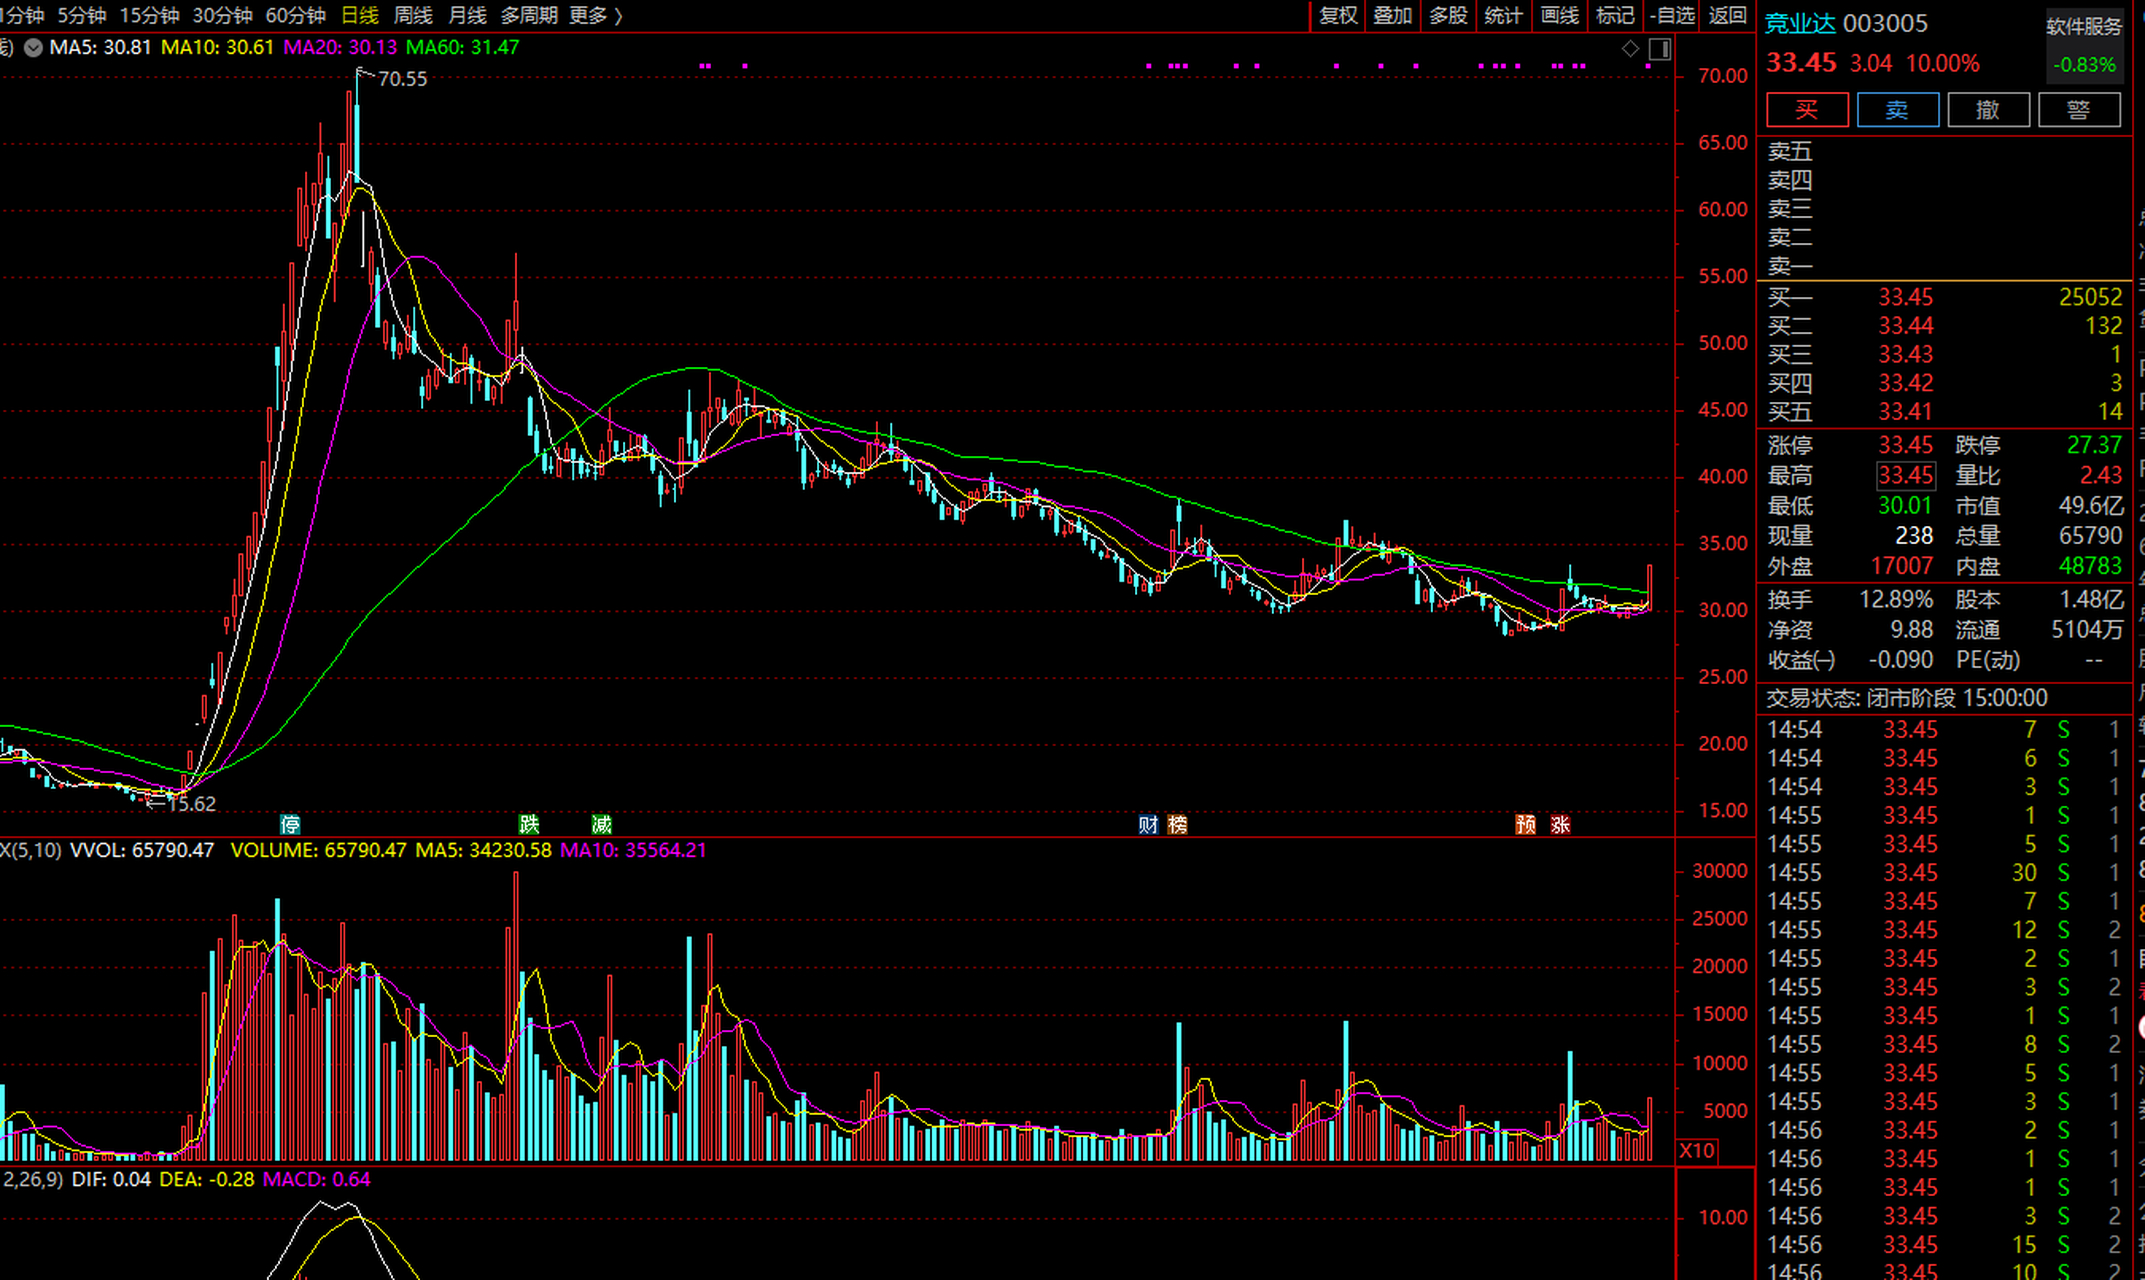2145x1280 pixels.
Task: Click the X10 volume scale box
Action: pos(1697,1150)
